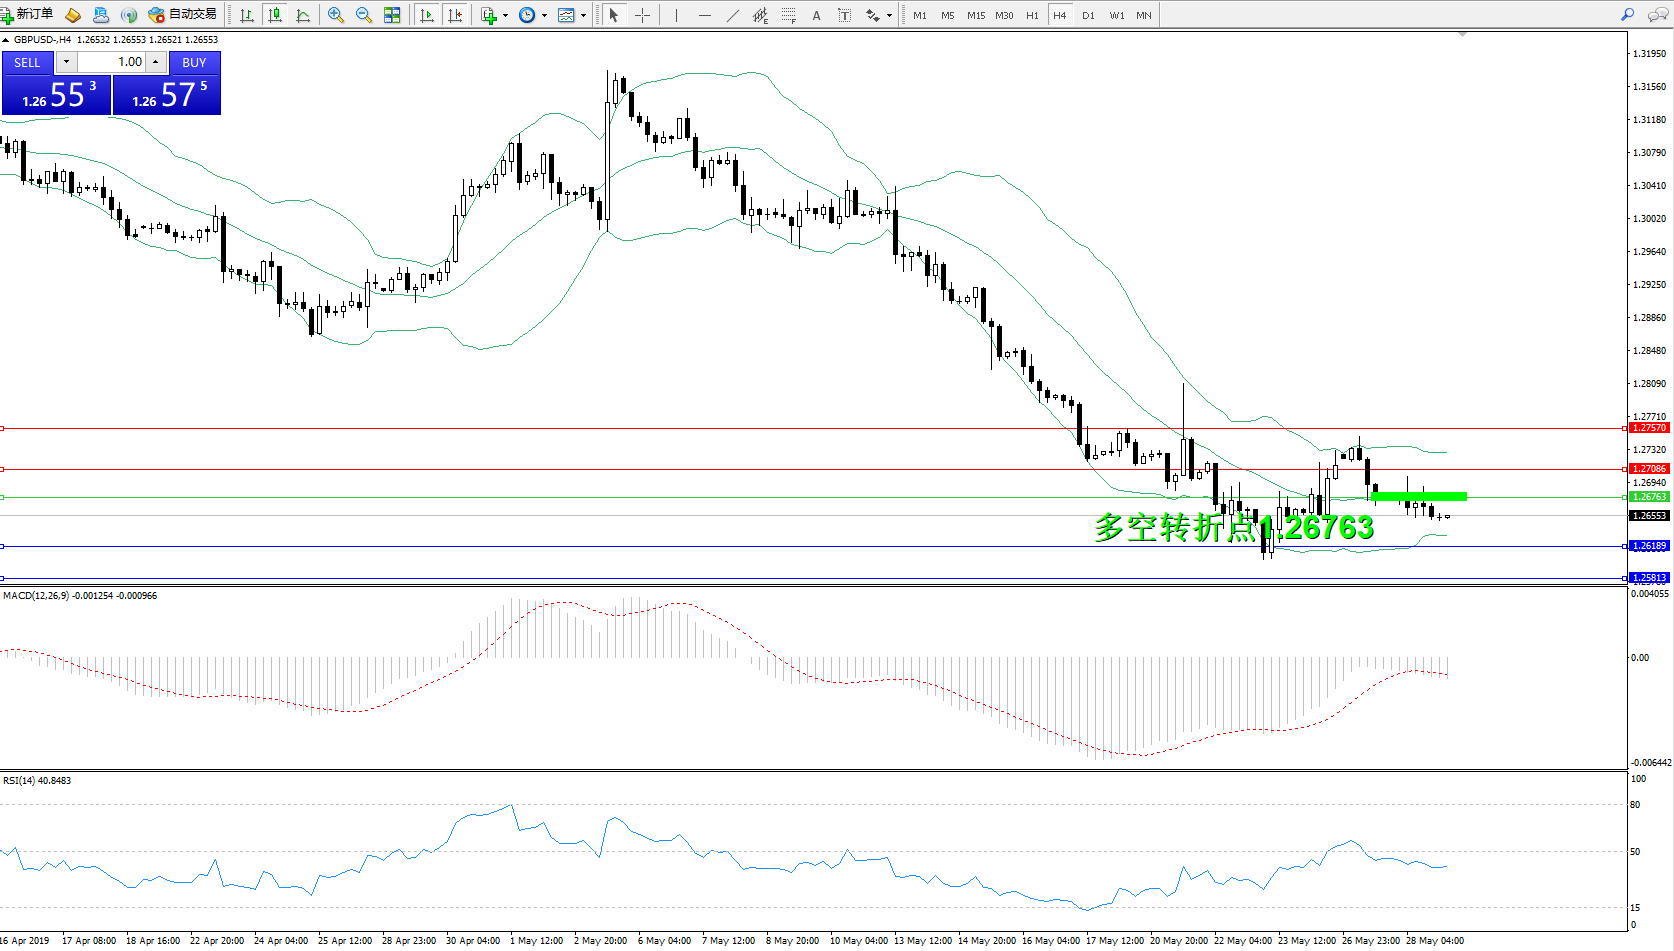Click the Zoom Out magnifier icon
Image resolution: width=1674 pixels, height=951 pixels.
[x=364, y=15]
